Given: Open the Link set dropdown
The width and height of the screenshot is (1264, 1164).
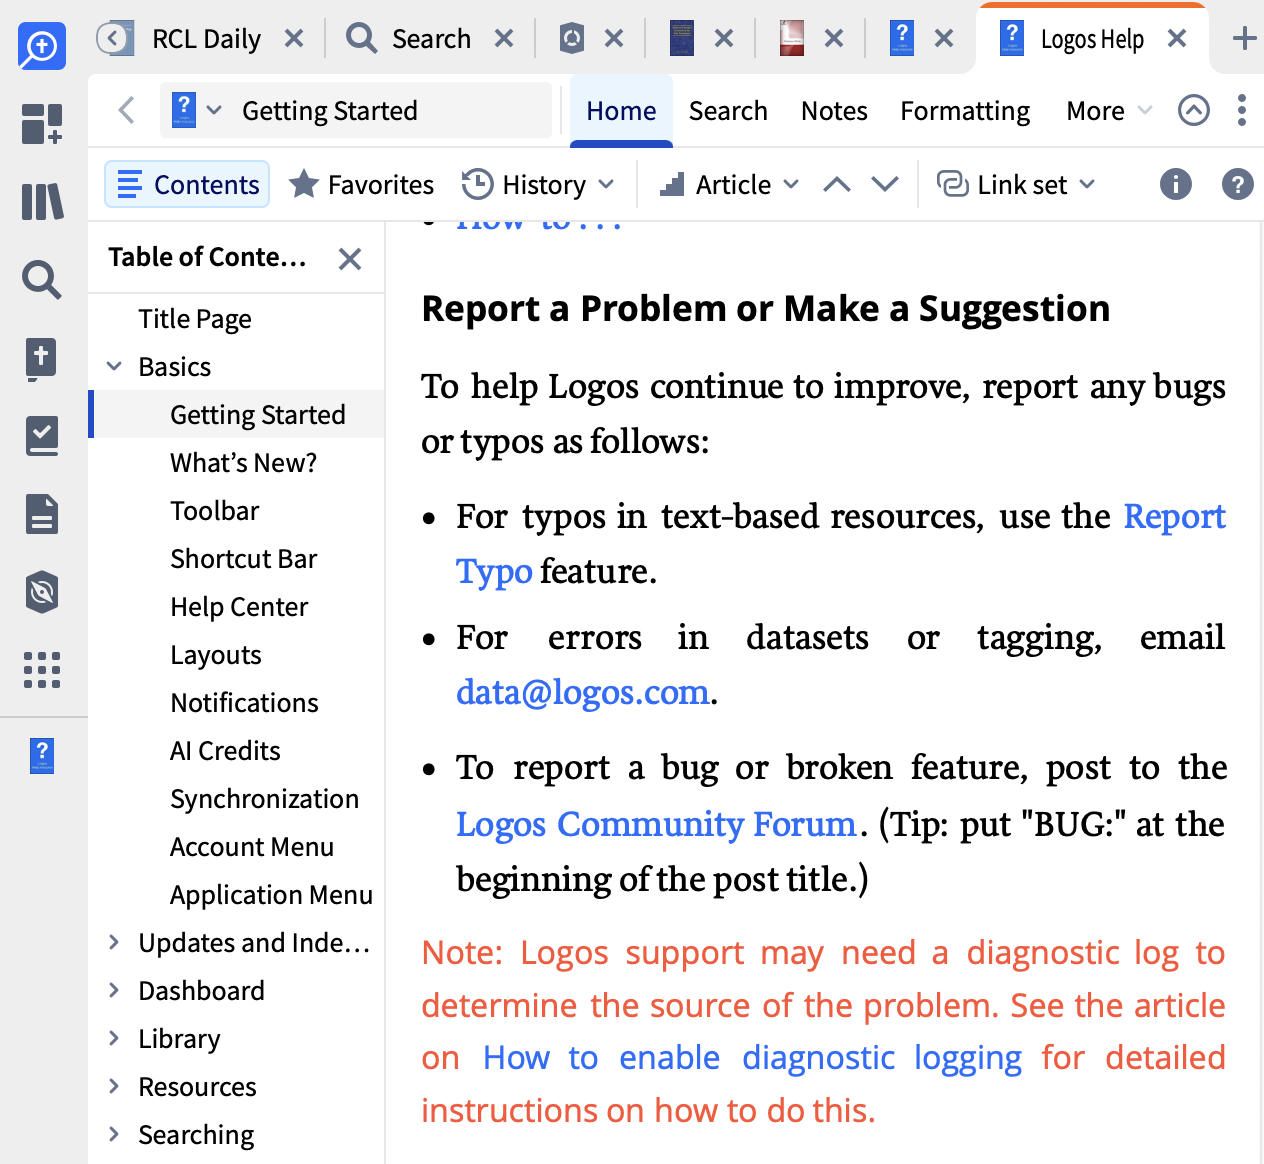Looking at the screenshot, I should pos(1016,185).
